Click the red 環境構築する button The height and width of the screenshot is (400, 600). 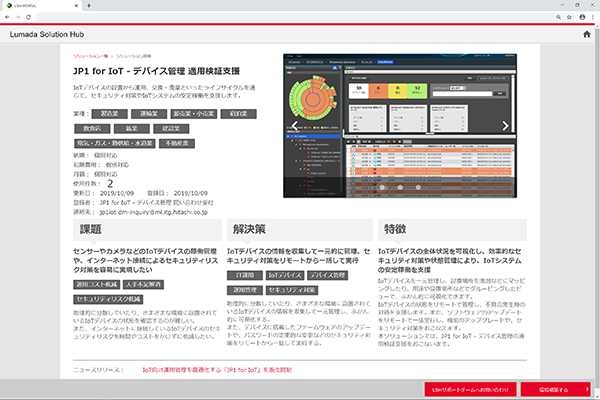(x=556, y=389)
